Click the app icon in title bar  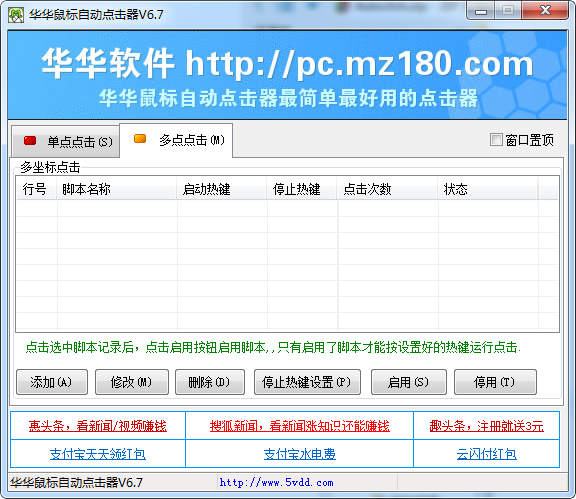coord(15,15)
